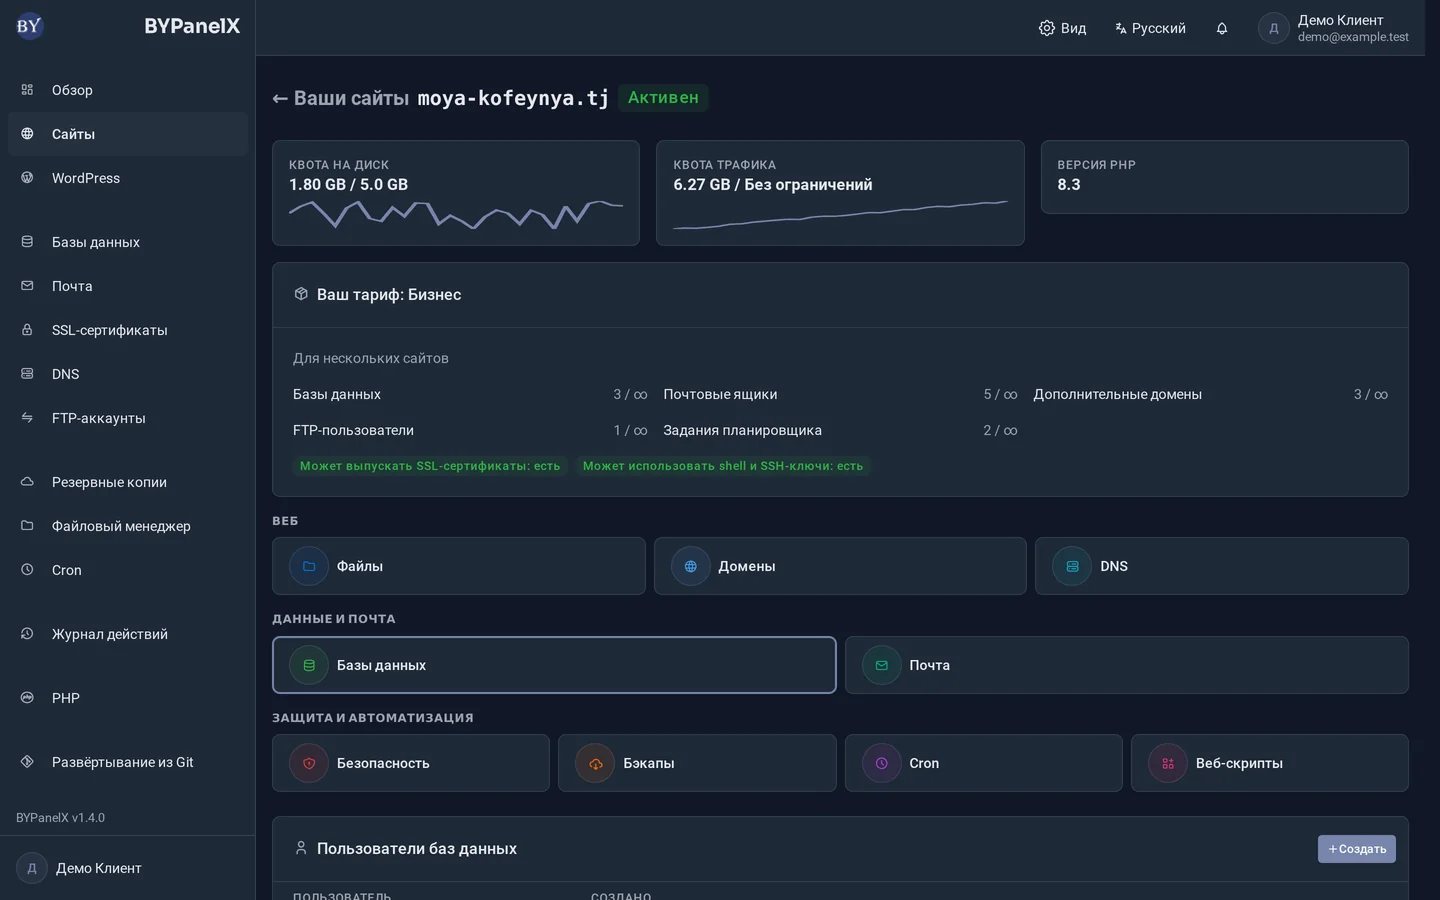Click the Создать button for database users
The width and height of the screenshot is (1440, 900).
tap(1357, 849)
